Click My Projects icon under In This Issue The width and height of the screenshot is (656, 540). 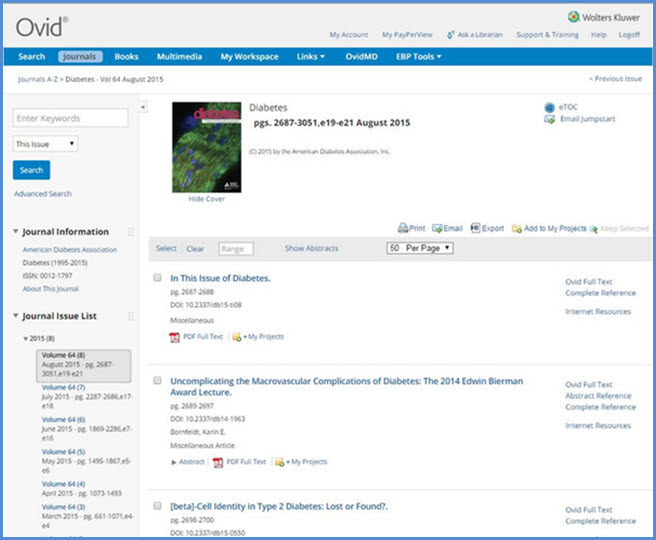pos(237,337)
